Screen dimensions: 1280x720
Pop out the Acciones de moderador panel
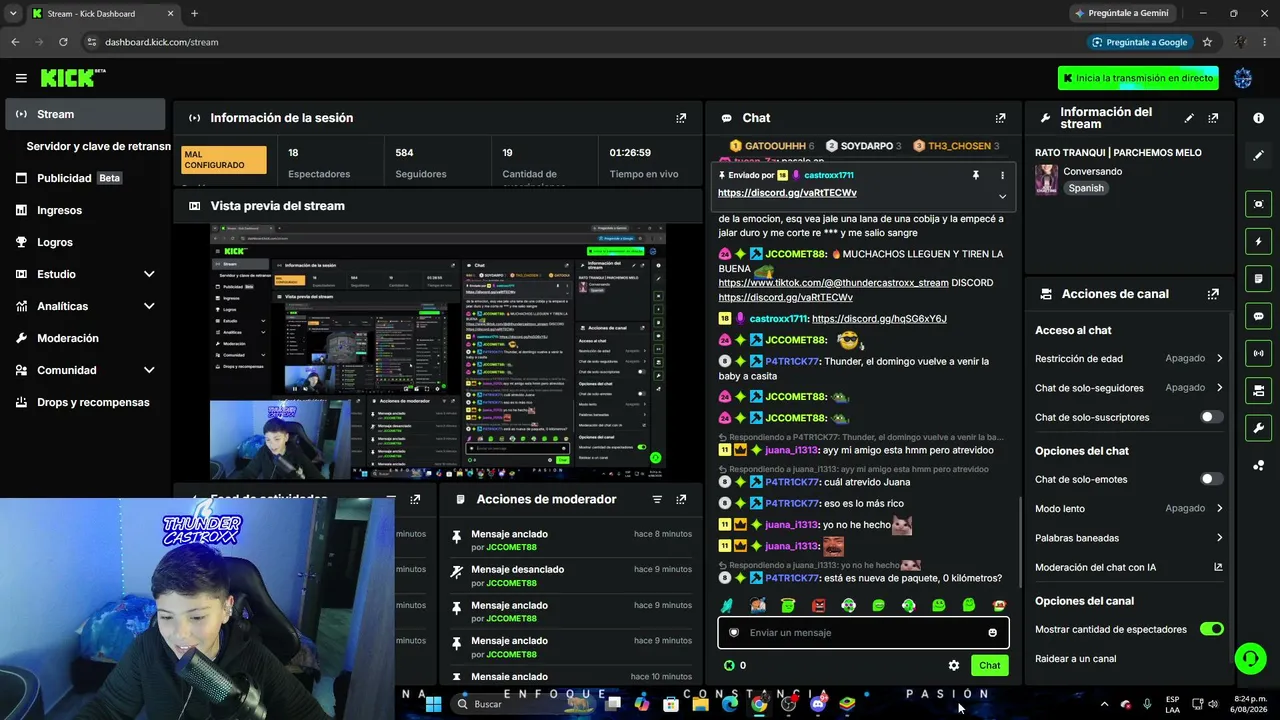pos(681,499)
